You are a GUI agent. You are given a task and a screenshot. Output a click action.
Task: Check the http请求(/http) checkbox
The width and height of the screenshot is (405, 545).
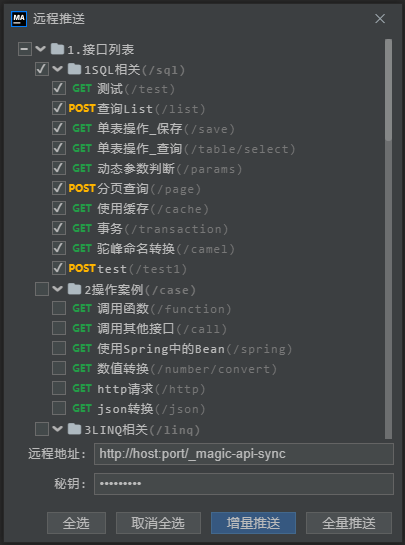(59, 388)
